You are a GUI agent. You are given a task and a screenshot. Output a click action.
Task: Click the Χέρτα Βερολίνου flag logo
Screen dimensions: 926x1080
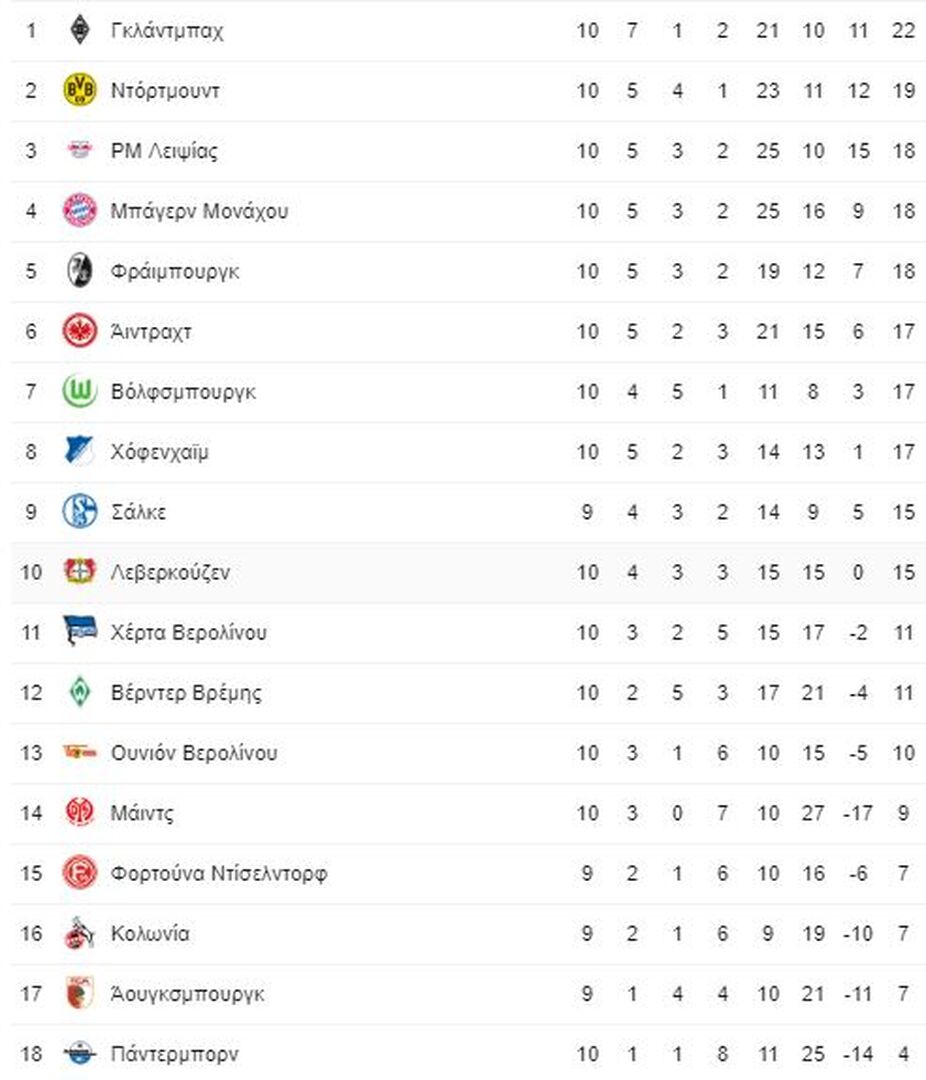(x=80, y=631)
